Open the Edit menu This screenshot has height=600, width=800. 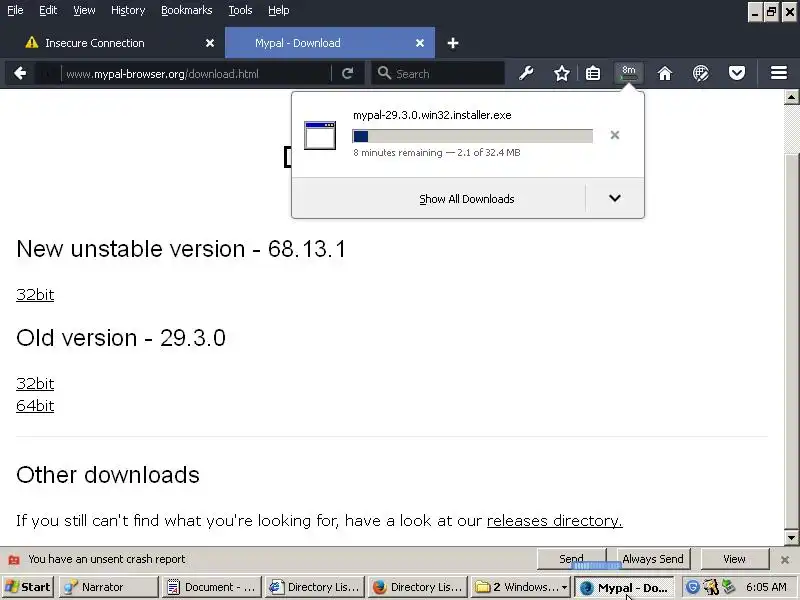coord(48,10)
